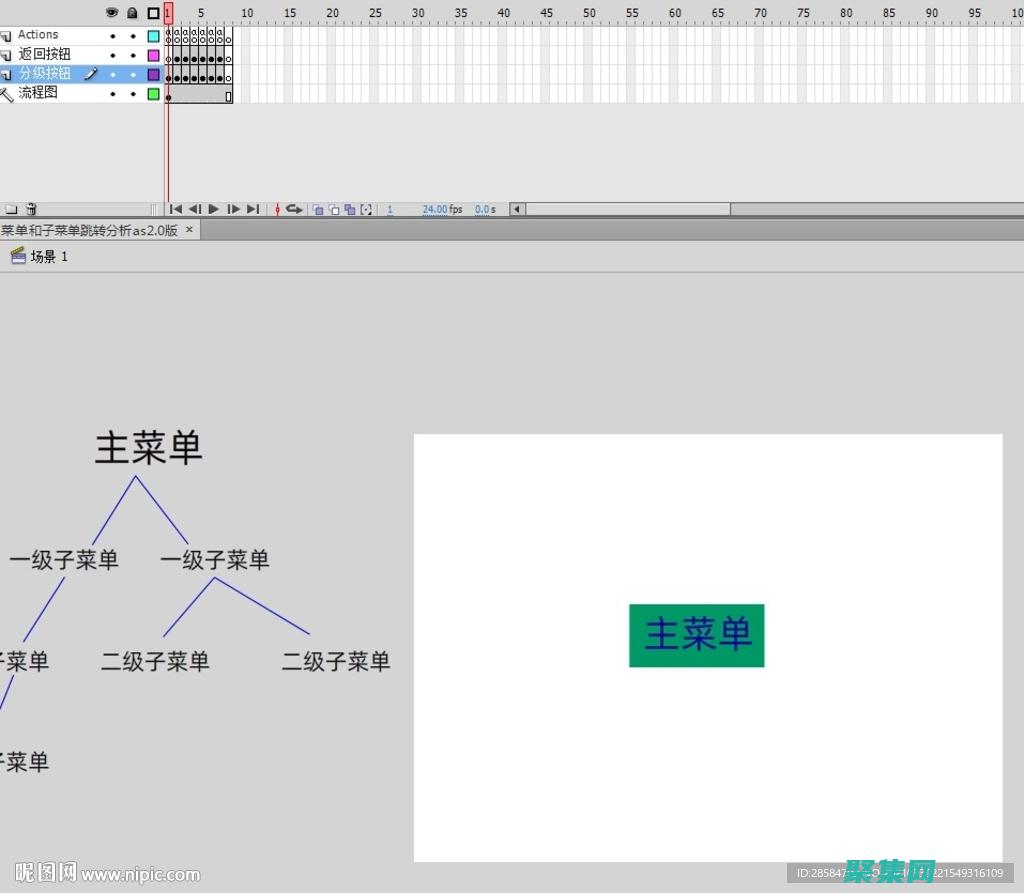
Task: Enable the Onion Skin Outlines icon
Action: coord(335,209)
